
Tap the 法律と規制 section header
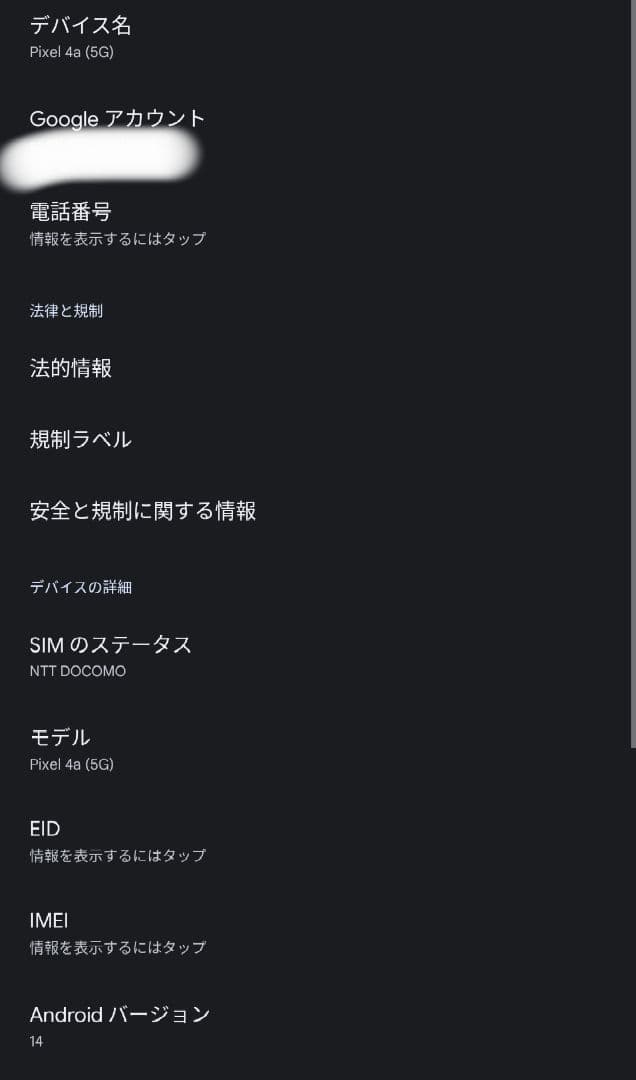pos(65,311)
